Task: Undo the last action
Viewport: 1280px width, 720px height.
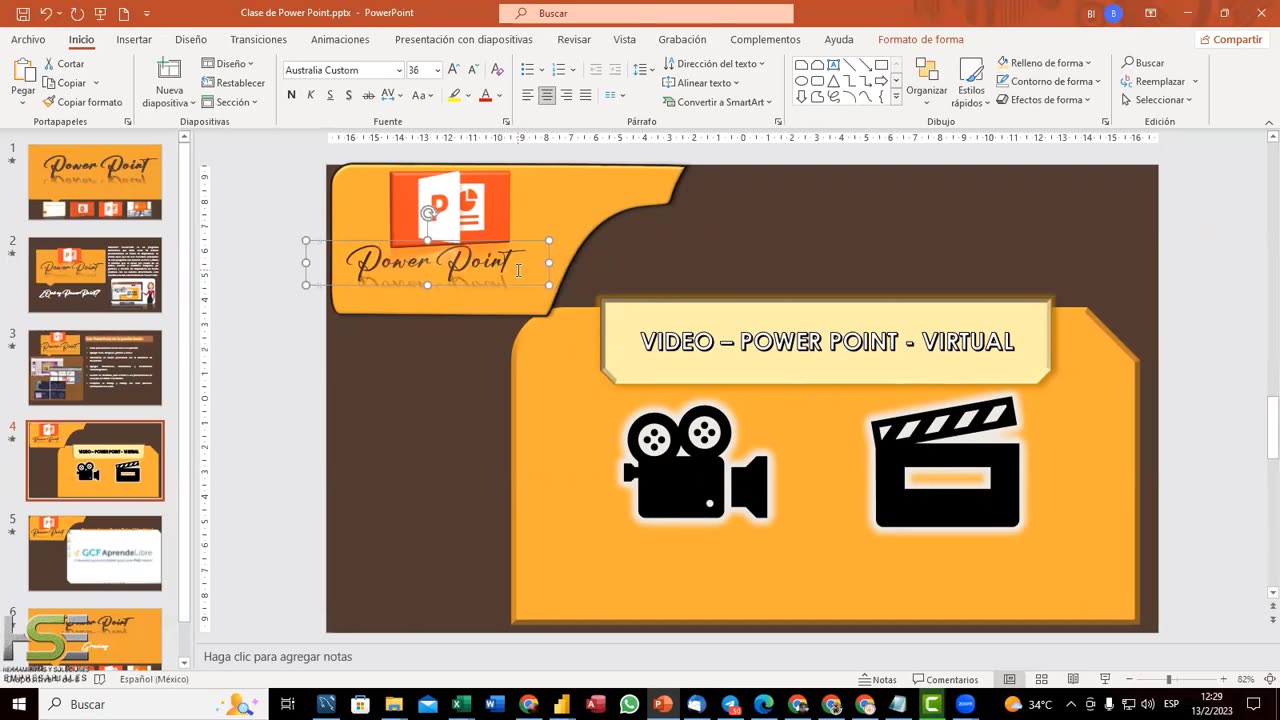Action: coord(46,13)
